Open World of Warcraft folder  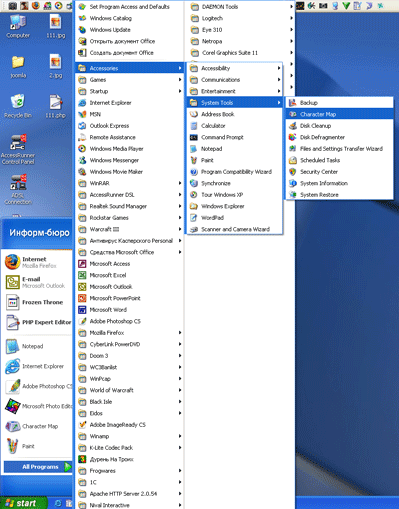[130, 390]
